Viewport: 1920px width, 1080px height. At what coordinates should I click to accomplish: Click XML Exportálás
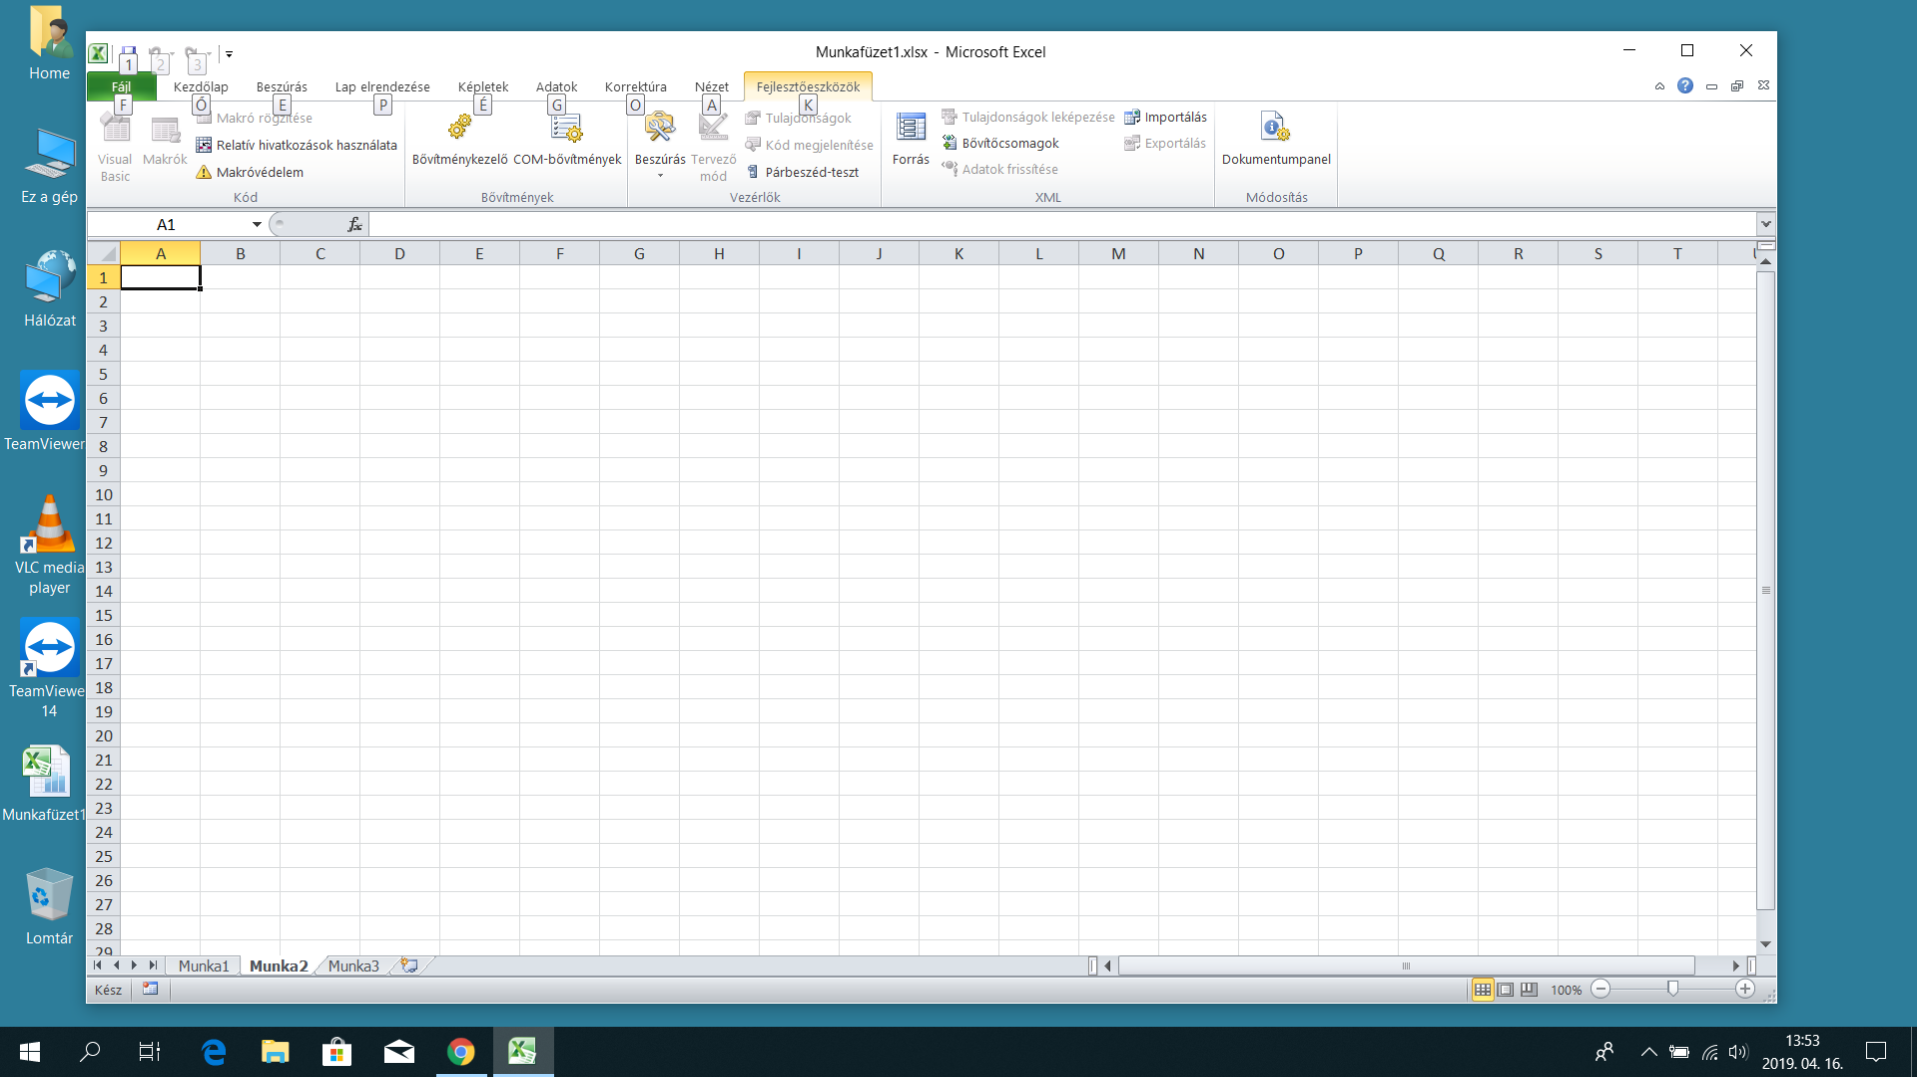pyautogui.click(x=1165, y=143)
